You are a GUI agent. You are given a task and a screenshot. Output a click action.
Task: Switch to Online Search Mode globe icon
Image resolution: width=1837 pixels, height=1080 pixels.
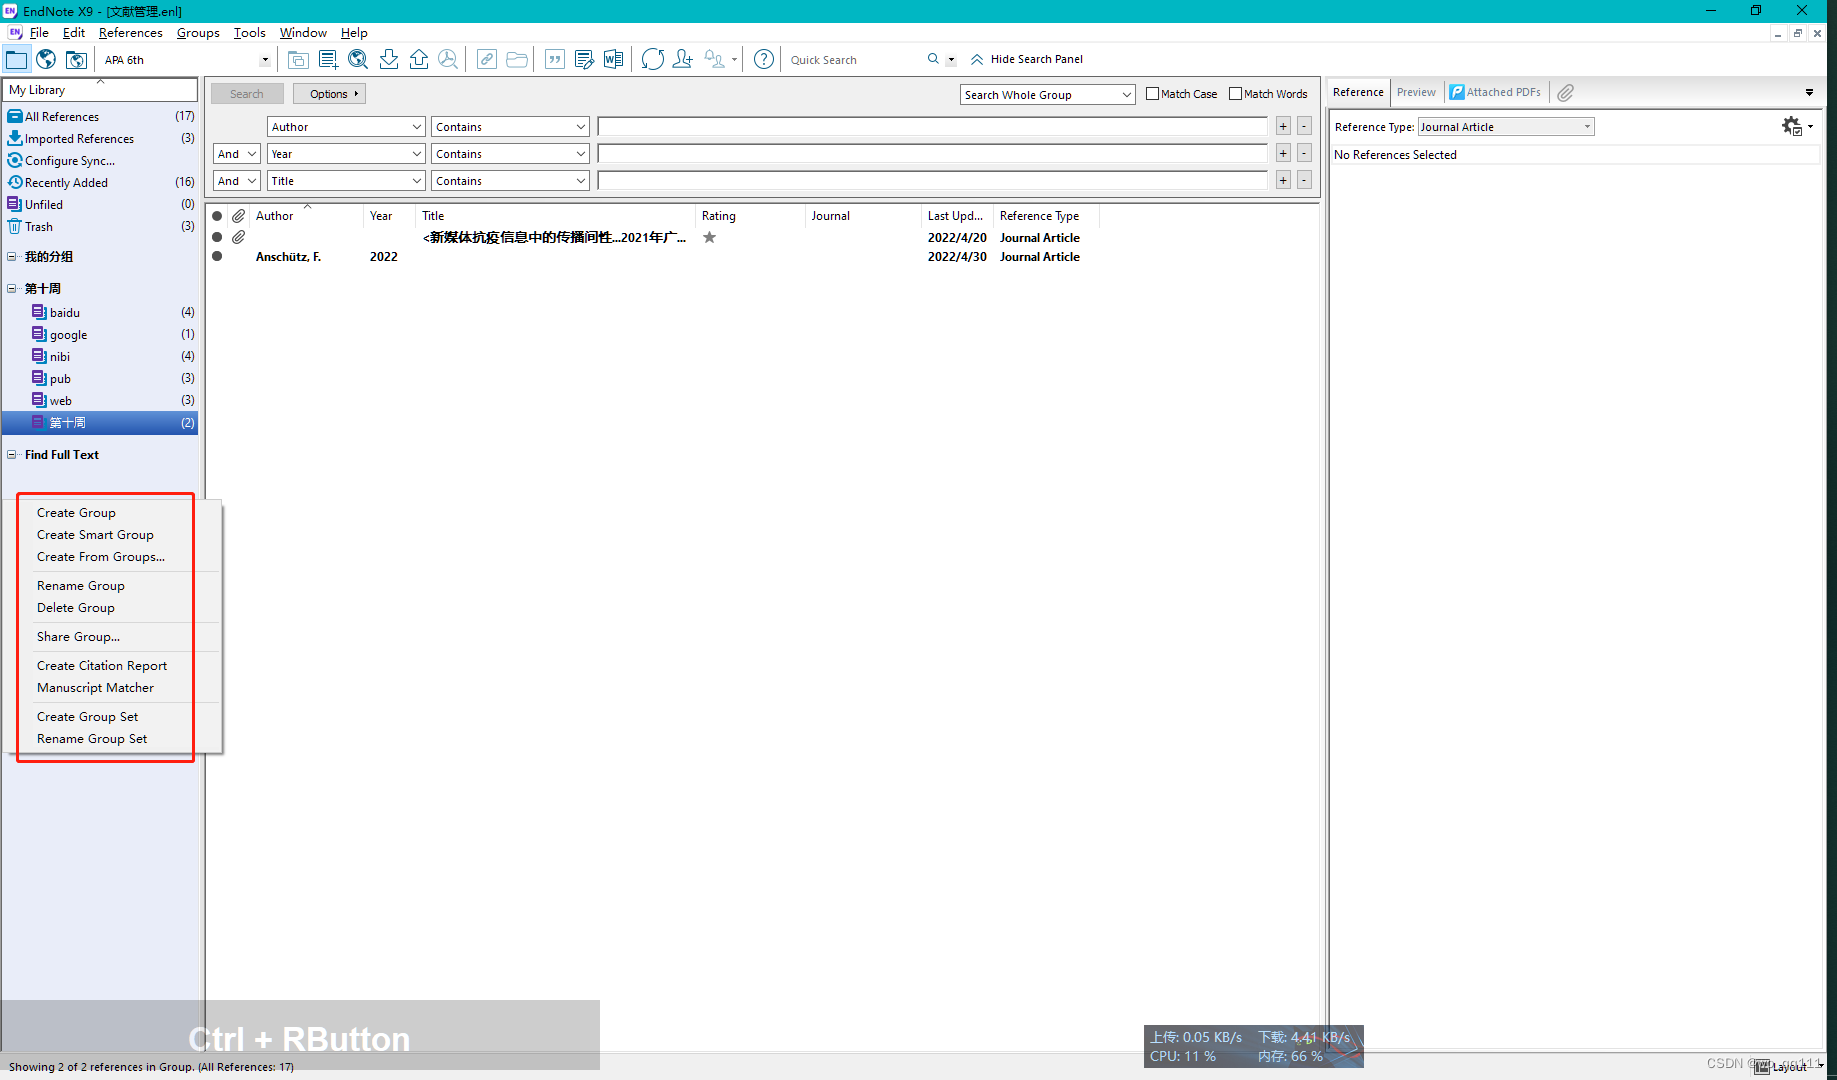[46, 59]
